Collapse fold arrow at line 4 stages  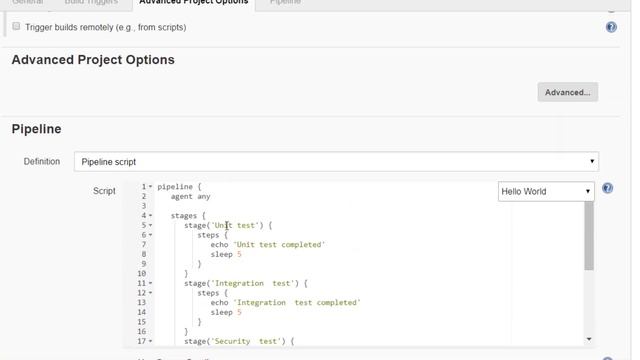pos(150,216)
